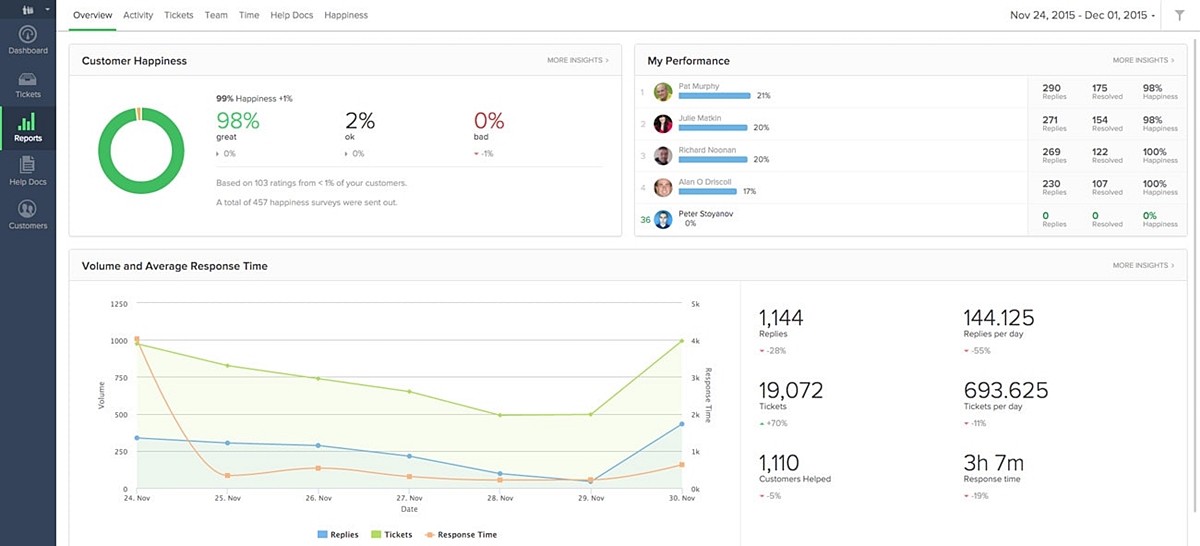The image size is (1200, 546).
Task: Switch to the Happiness tab
Action: click(346, 15)
